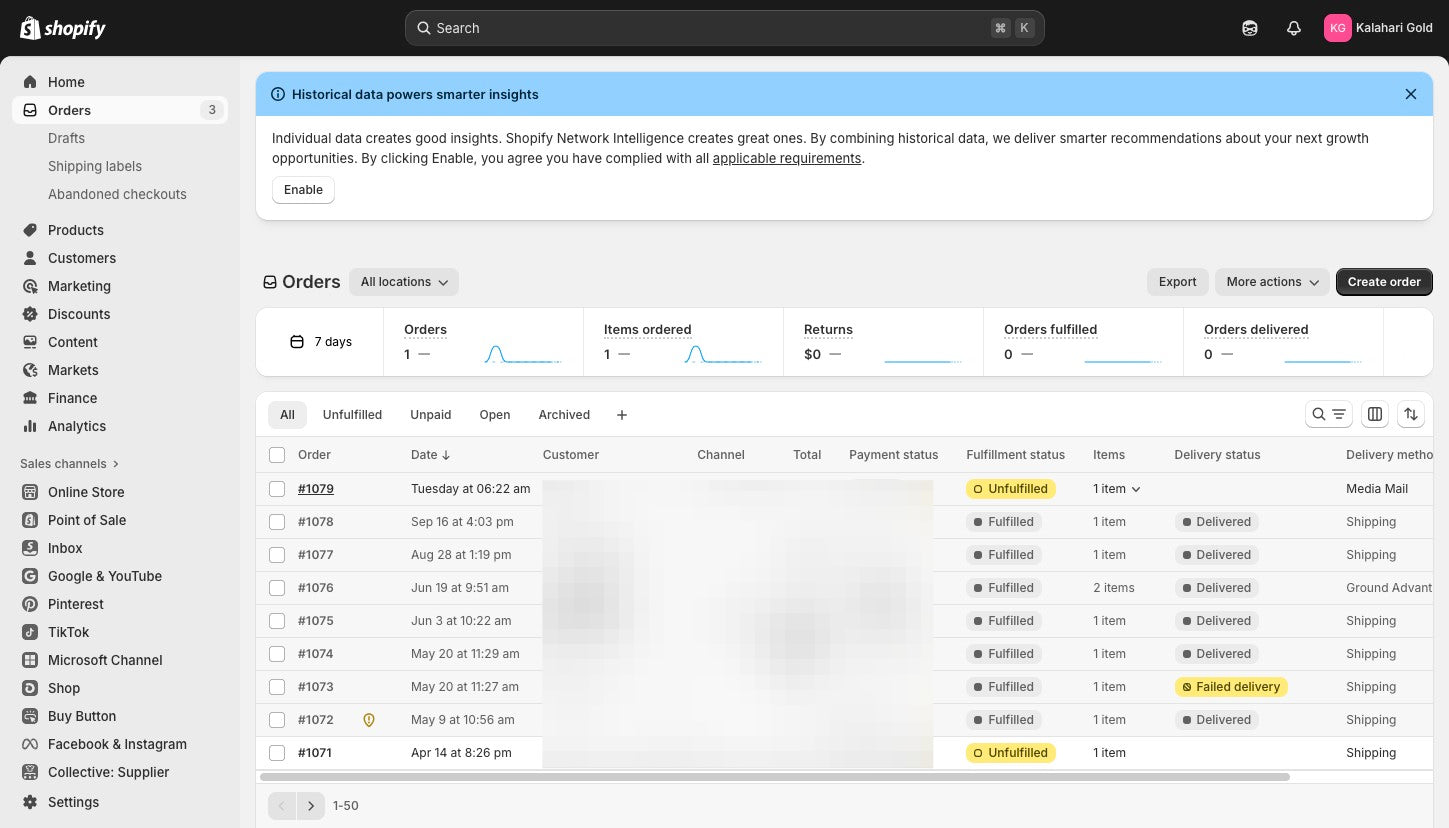Click the Enable button in the banner
Screen dimensions: 1449x828
[303, 190]
